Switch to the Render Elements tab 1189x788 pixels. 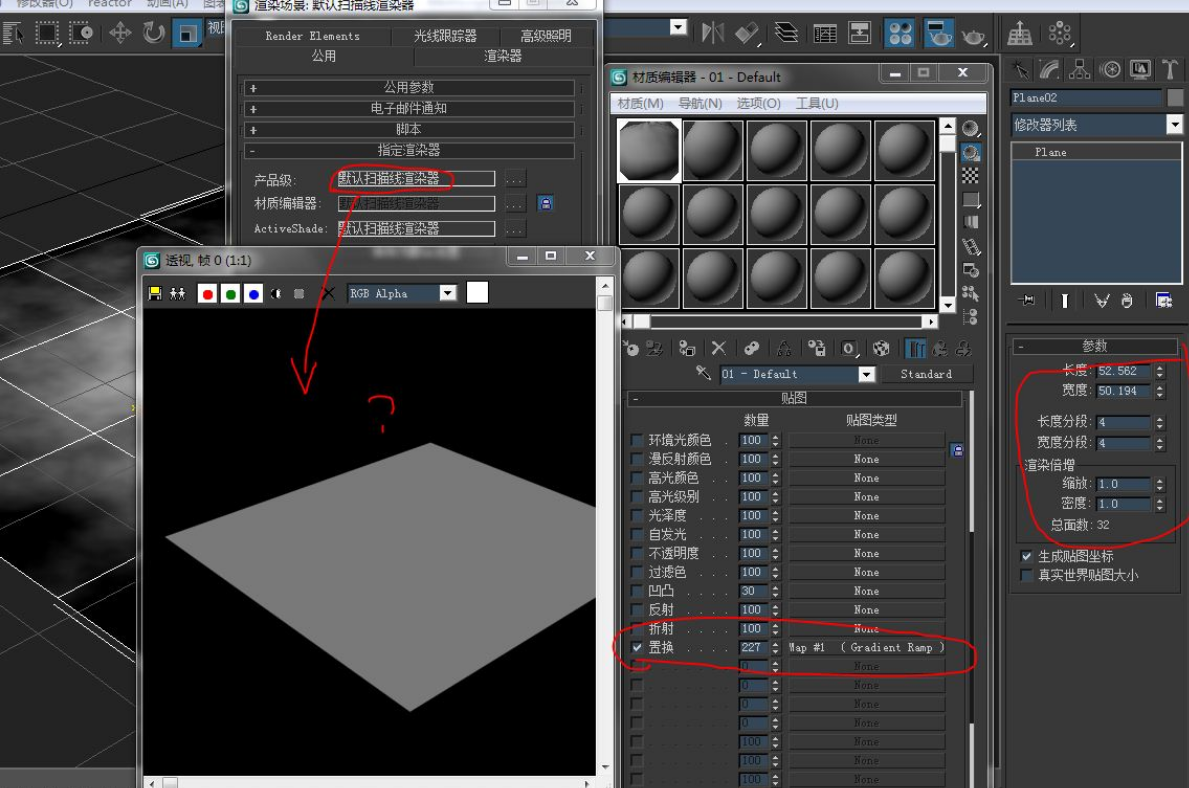coord(312,36)
